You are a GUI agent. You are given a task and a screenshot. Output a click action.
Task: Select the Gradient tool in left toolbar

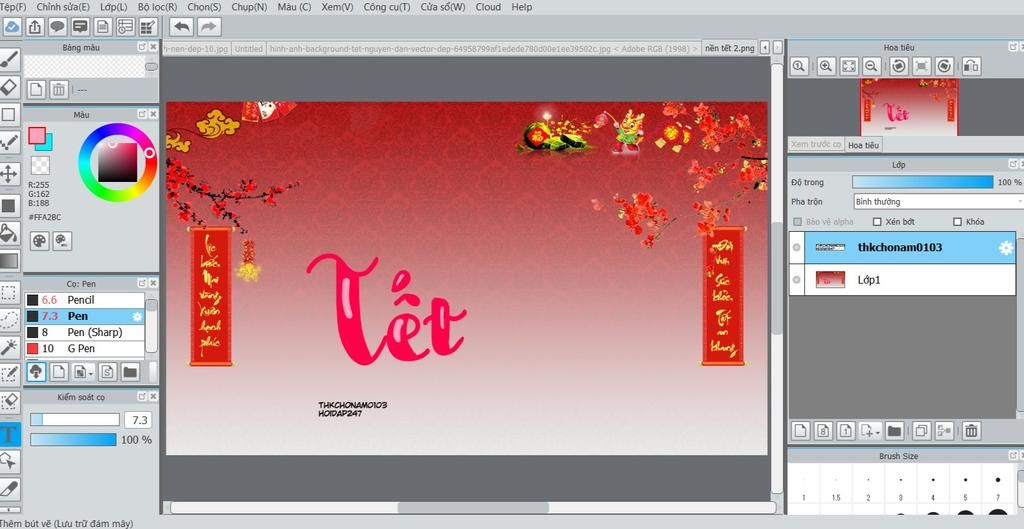[9, 261]
